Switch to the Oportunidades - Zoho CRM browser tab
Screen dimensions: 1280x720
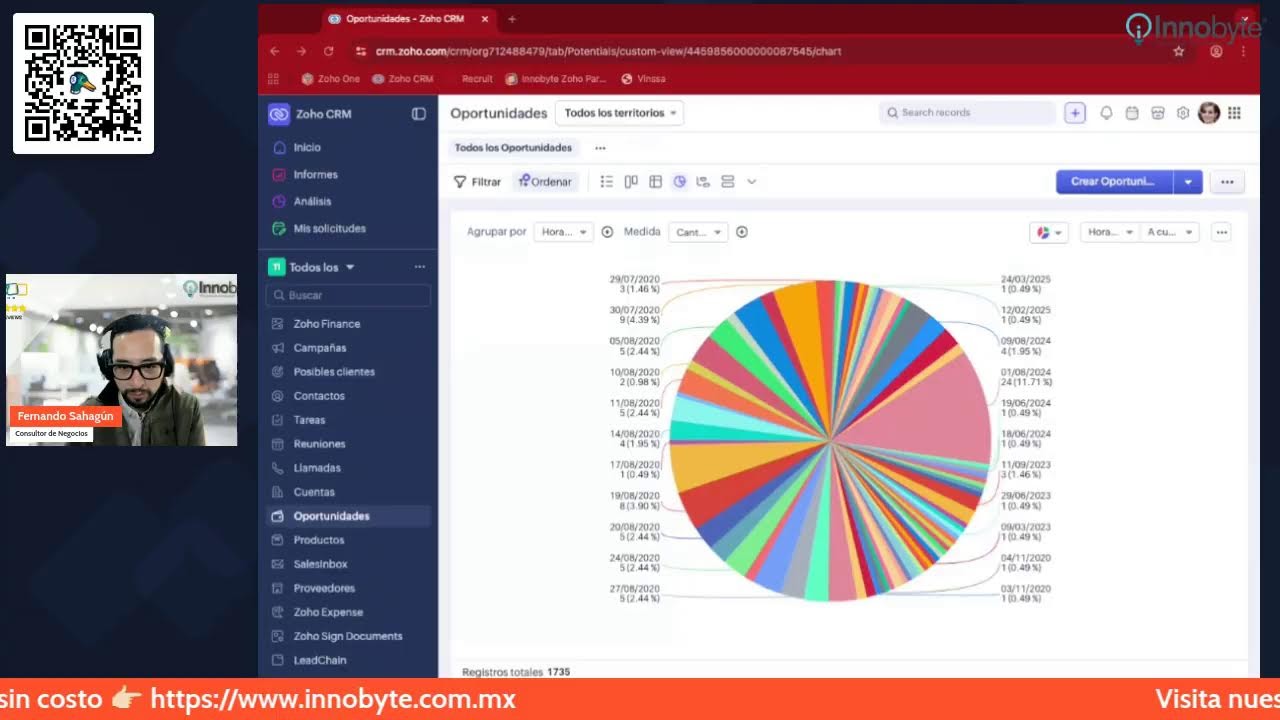(404, 19)
